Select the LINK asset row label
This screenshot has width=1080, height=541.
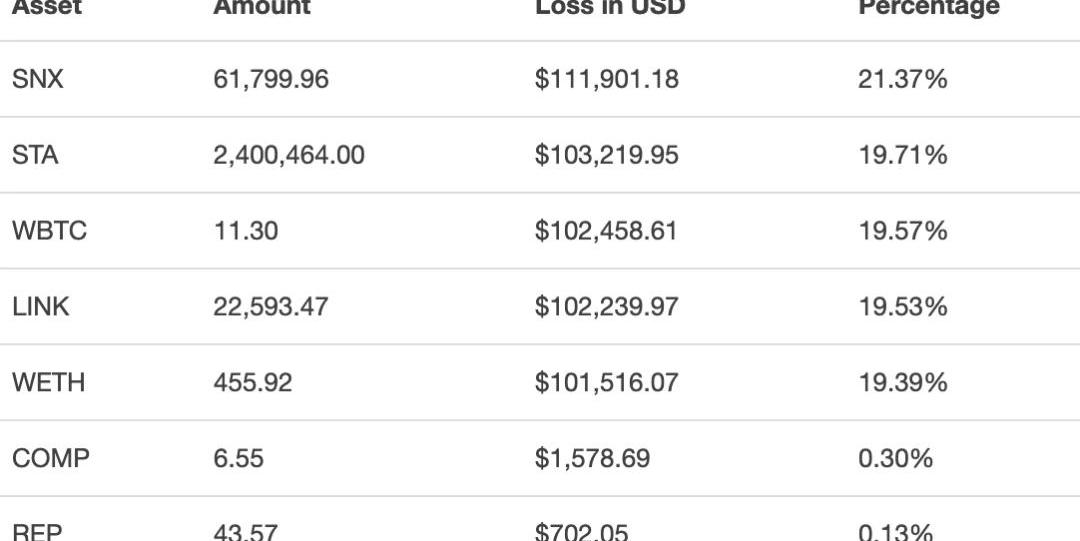41,307
